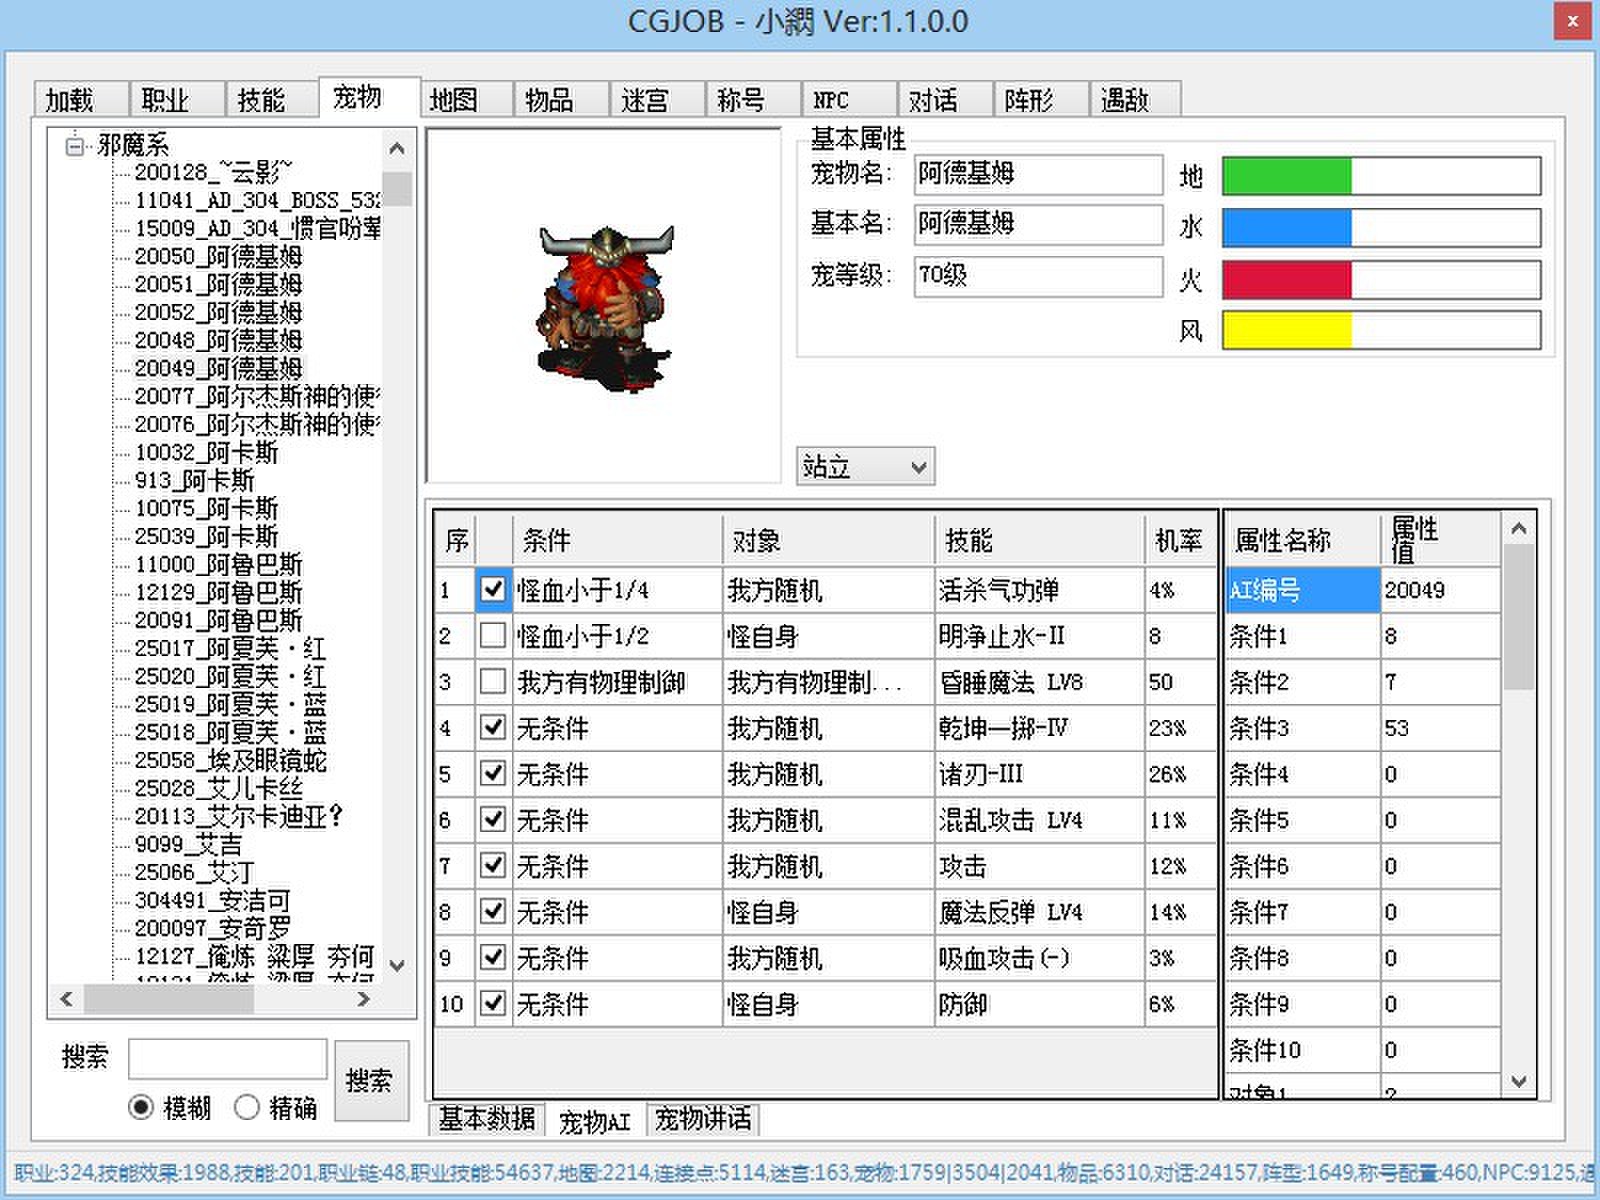Click the pet tree scroll-down arrow
The image size is (1600, 1200).
[396, 965]
